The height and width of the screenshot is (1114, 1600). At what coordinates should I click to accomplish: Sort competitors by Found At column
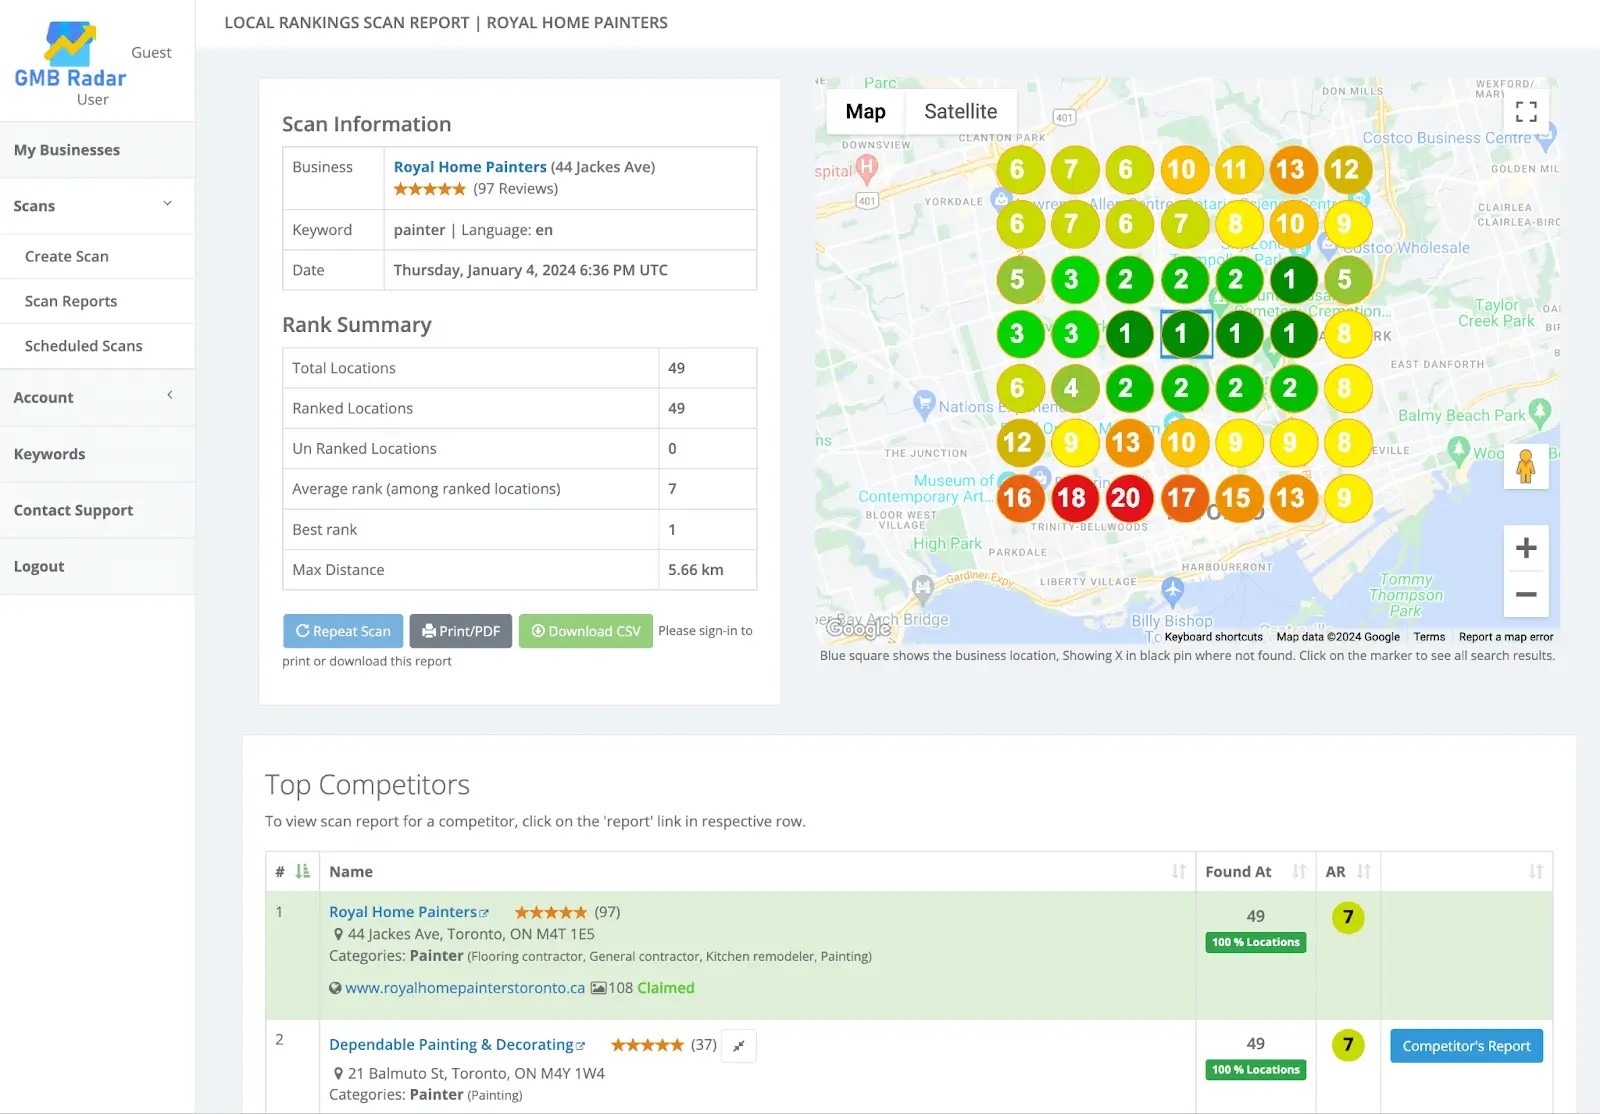[x=1299, y=872]
